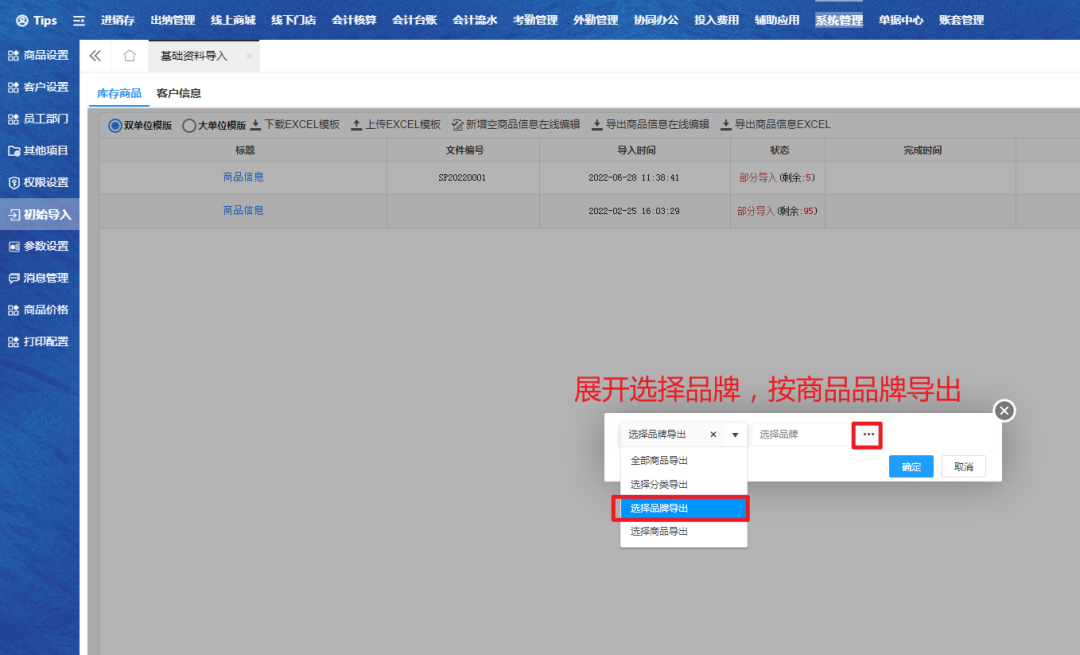Clear selected 选择品牌导出 with x
Screen dimensions: 1080x655
713,435
